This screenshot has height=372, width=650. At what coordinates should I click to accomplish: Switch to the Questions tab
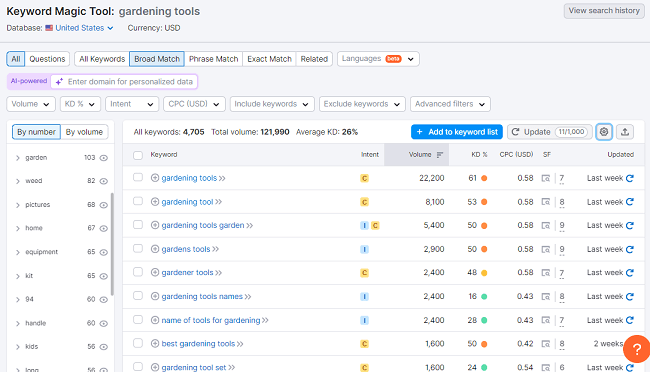(47, 59)
